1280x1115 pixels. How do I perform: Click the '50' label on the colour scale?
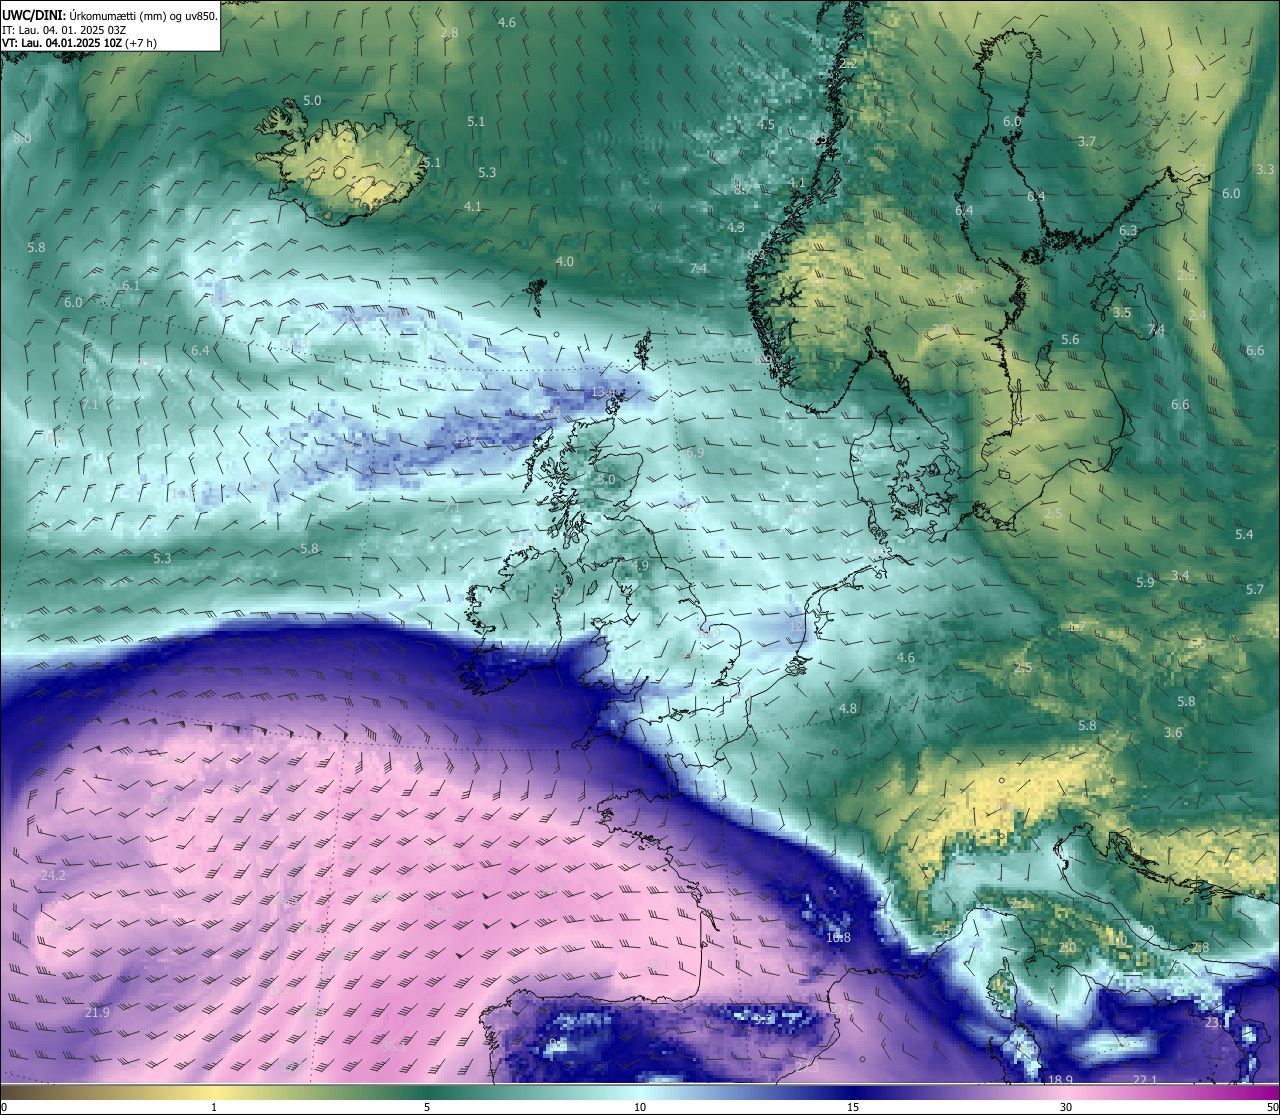click(x=1272, y=1107)
